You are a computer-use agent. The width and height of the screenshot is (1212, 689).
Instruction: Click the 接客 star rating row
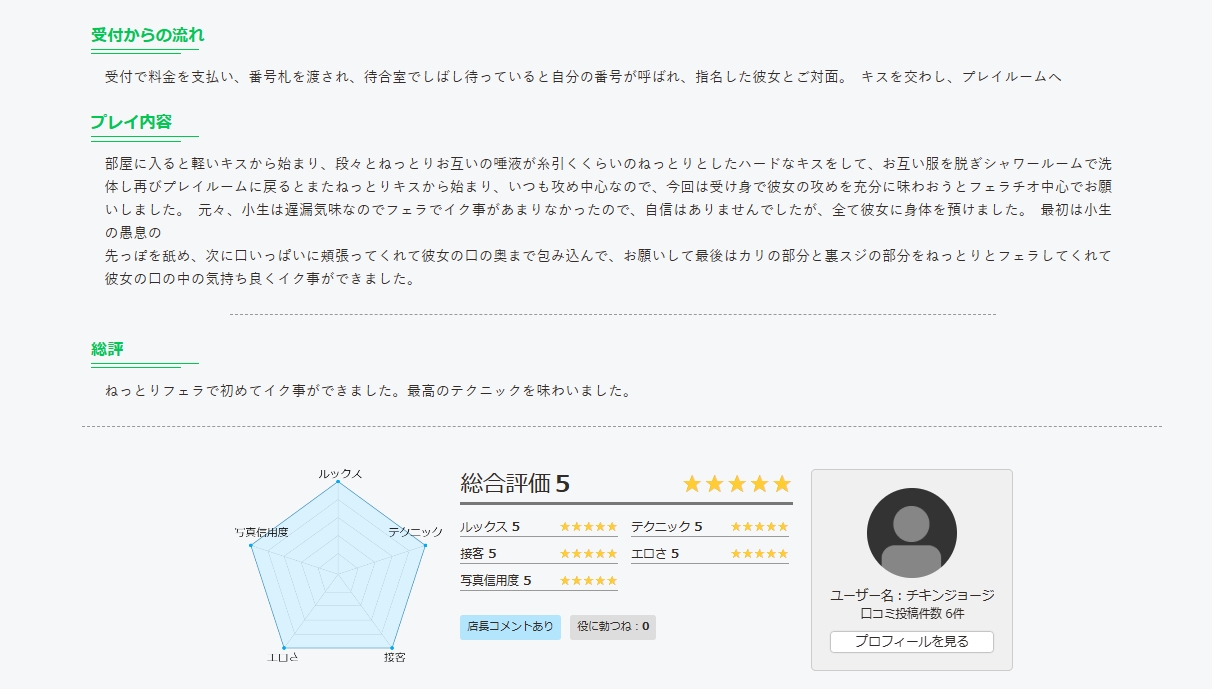click(539, 553)
